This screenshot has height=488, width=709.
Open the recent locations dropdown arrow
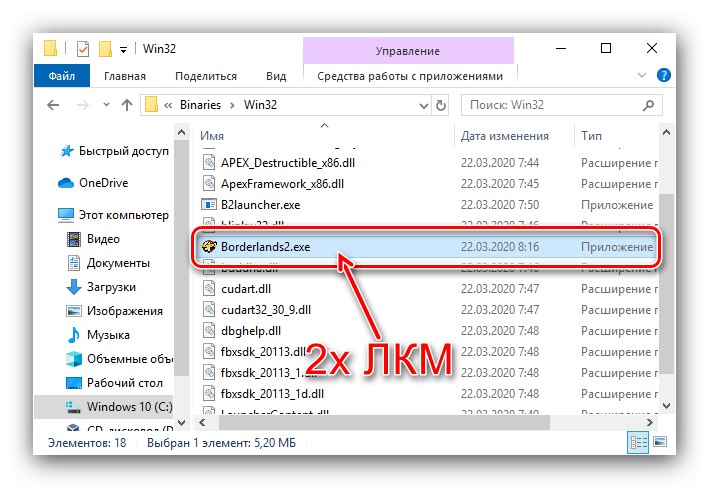(x=106, y=104)
